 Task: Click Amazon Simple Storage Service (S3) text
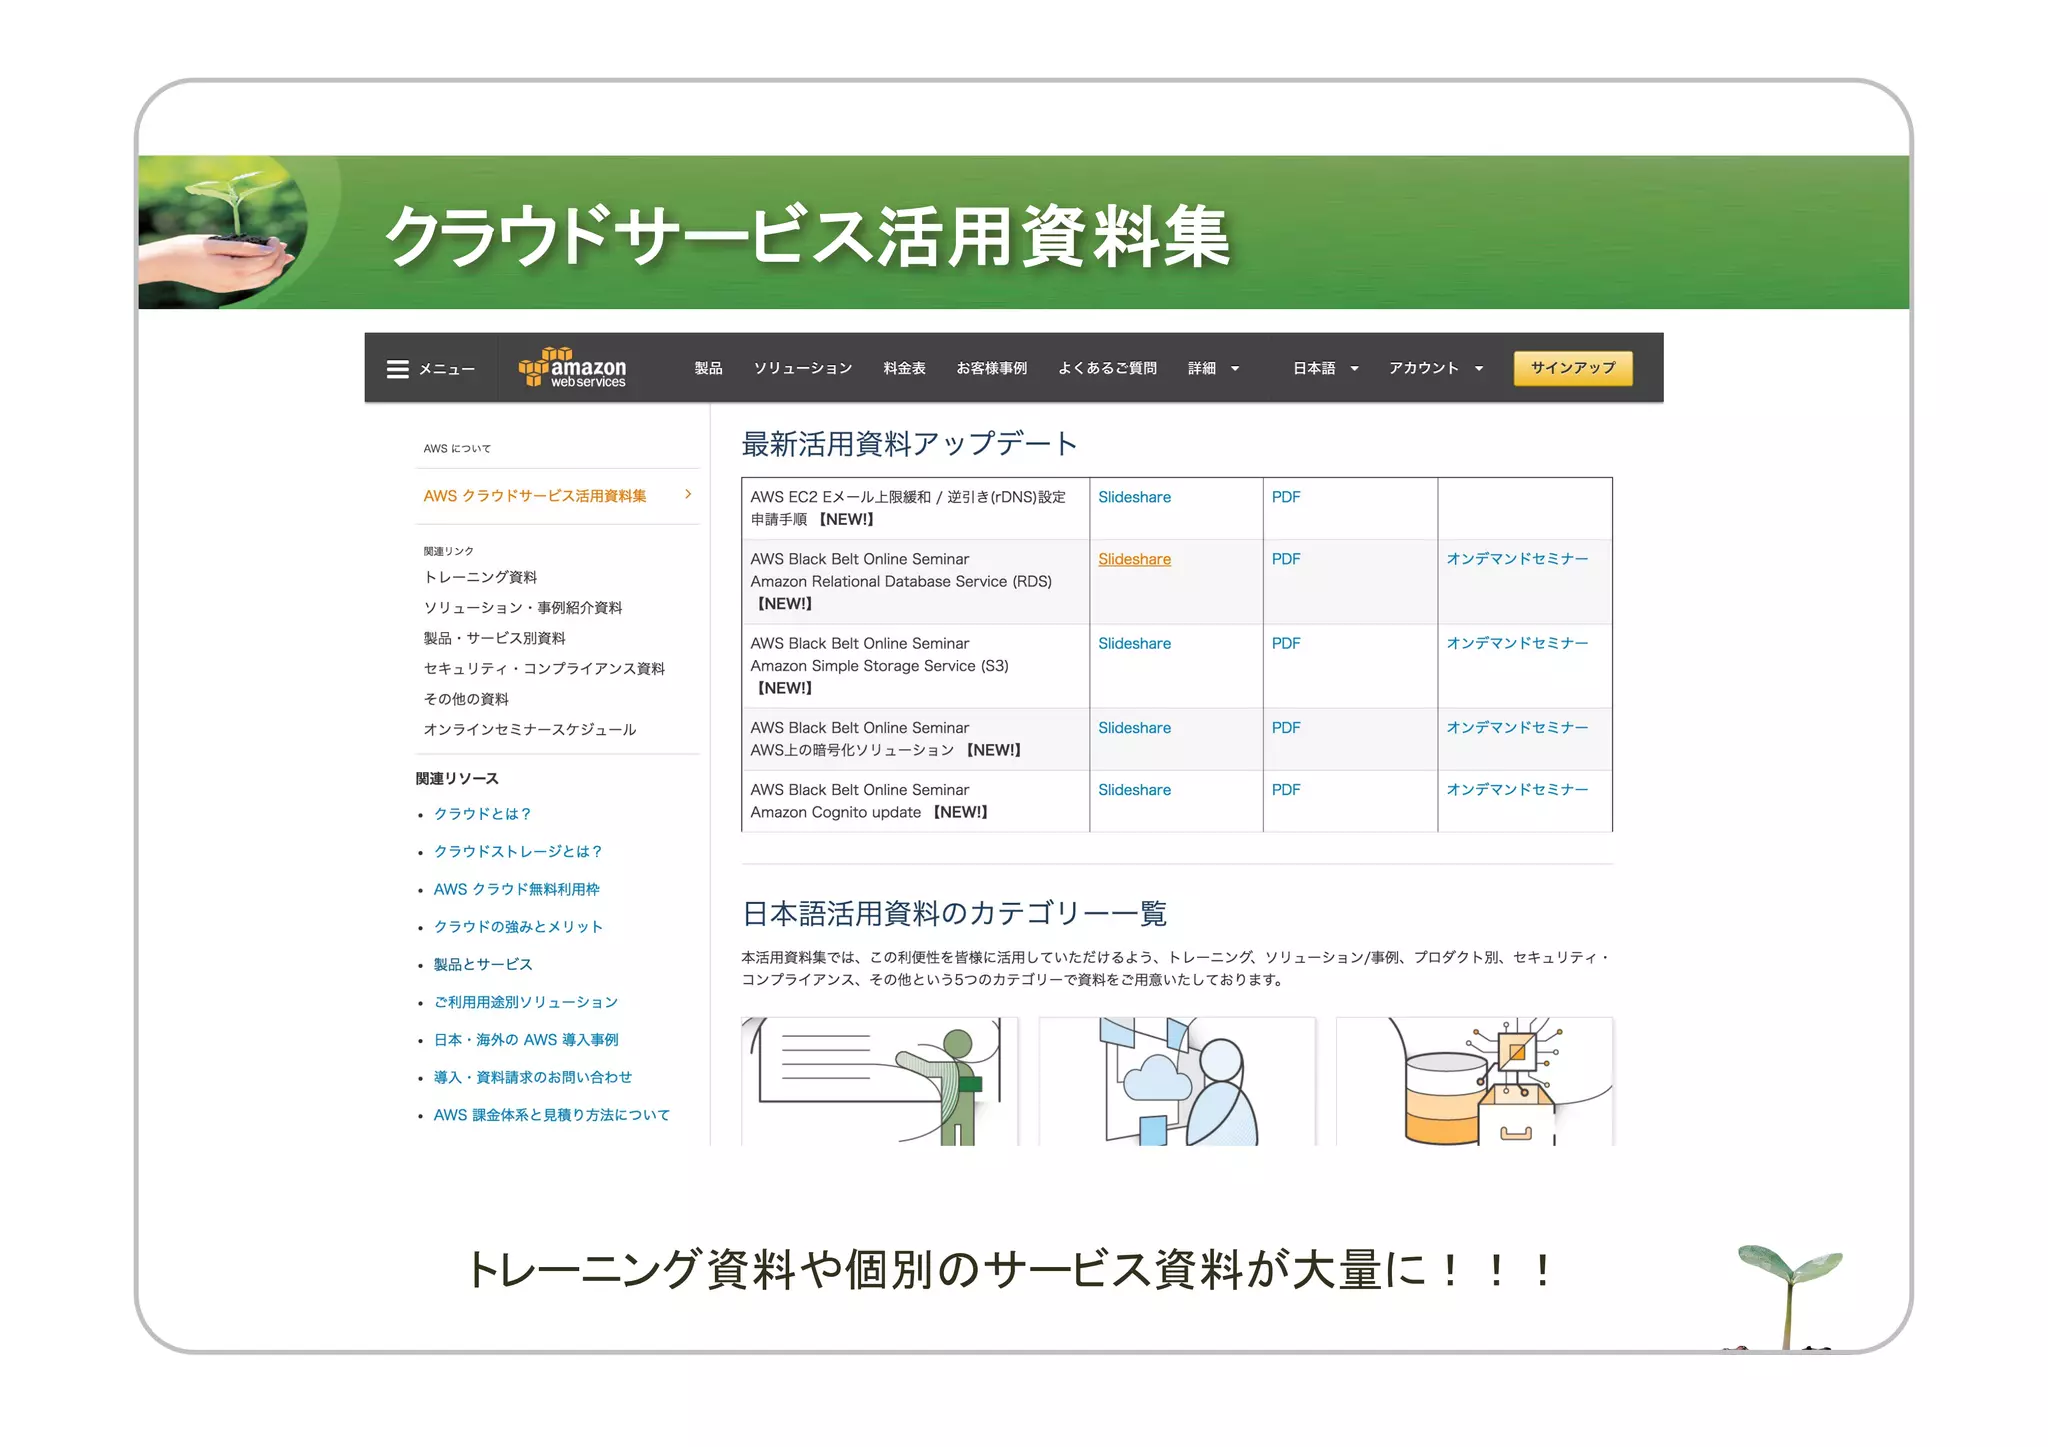point(879,666)
